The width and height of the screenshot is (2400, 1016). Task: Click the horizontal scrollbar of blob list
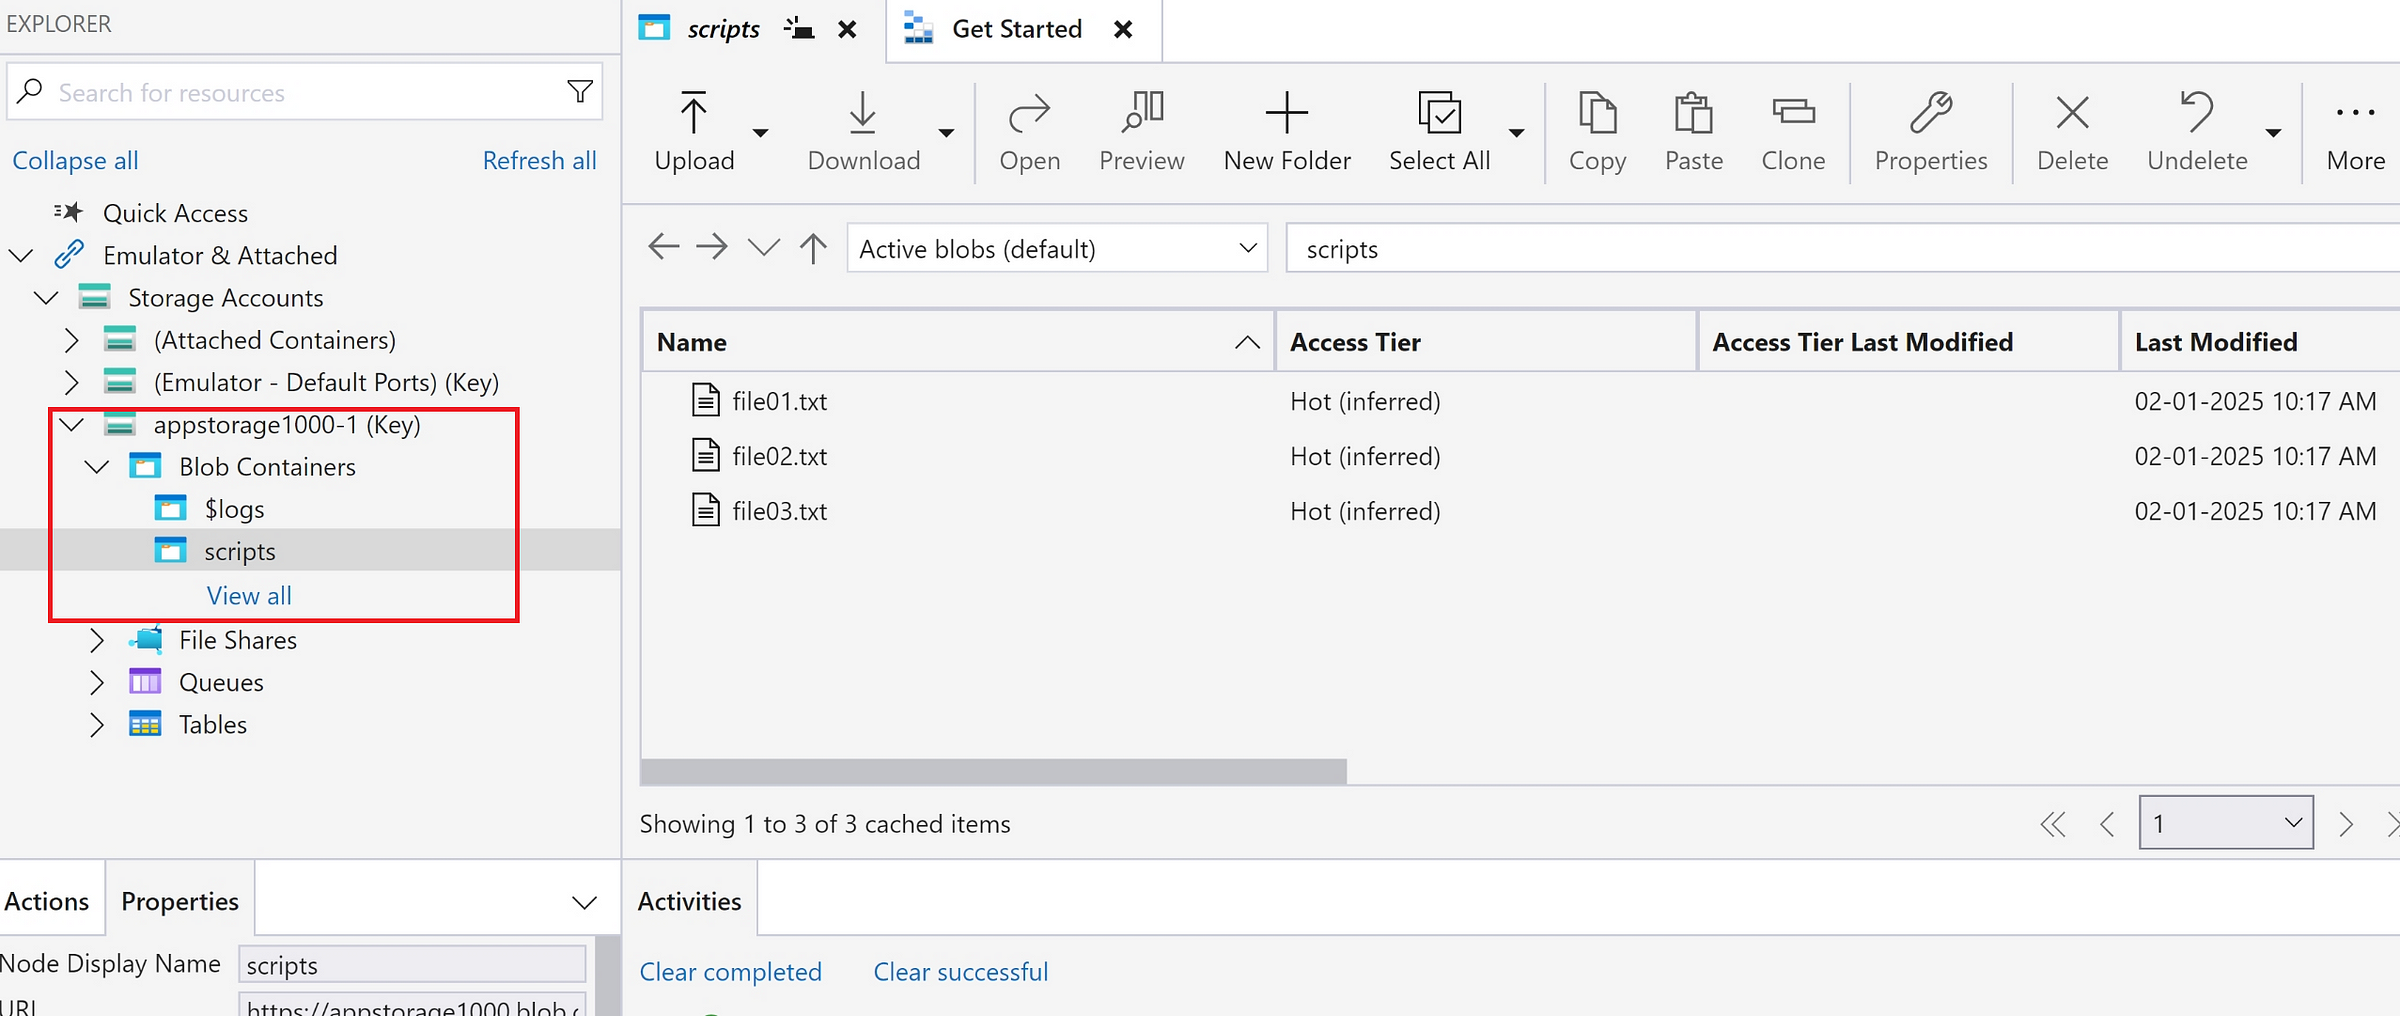[994, 771]
